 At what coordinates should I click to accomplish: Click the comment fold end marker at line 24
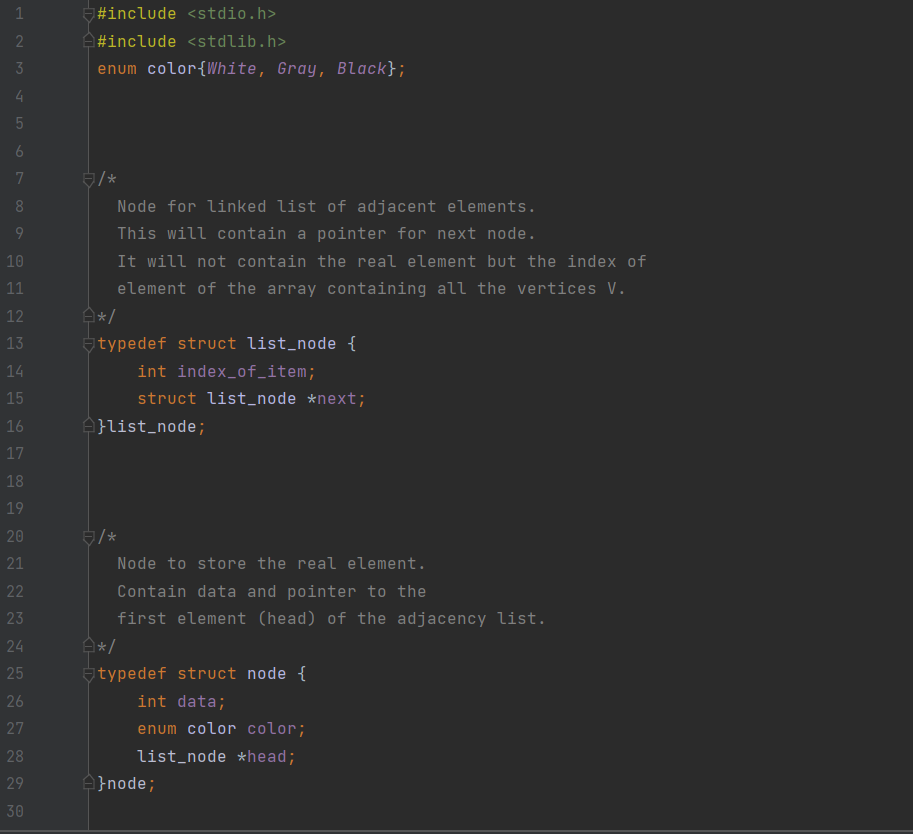pyautogui.click(x=89, y=645)
